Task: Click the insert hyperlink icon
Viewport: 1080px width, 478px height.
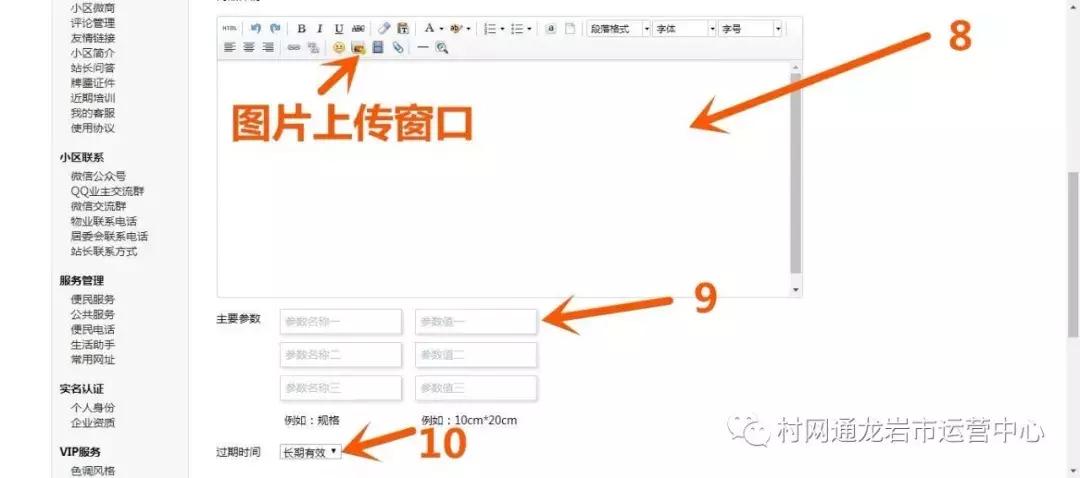Action: pos(294,48)
